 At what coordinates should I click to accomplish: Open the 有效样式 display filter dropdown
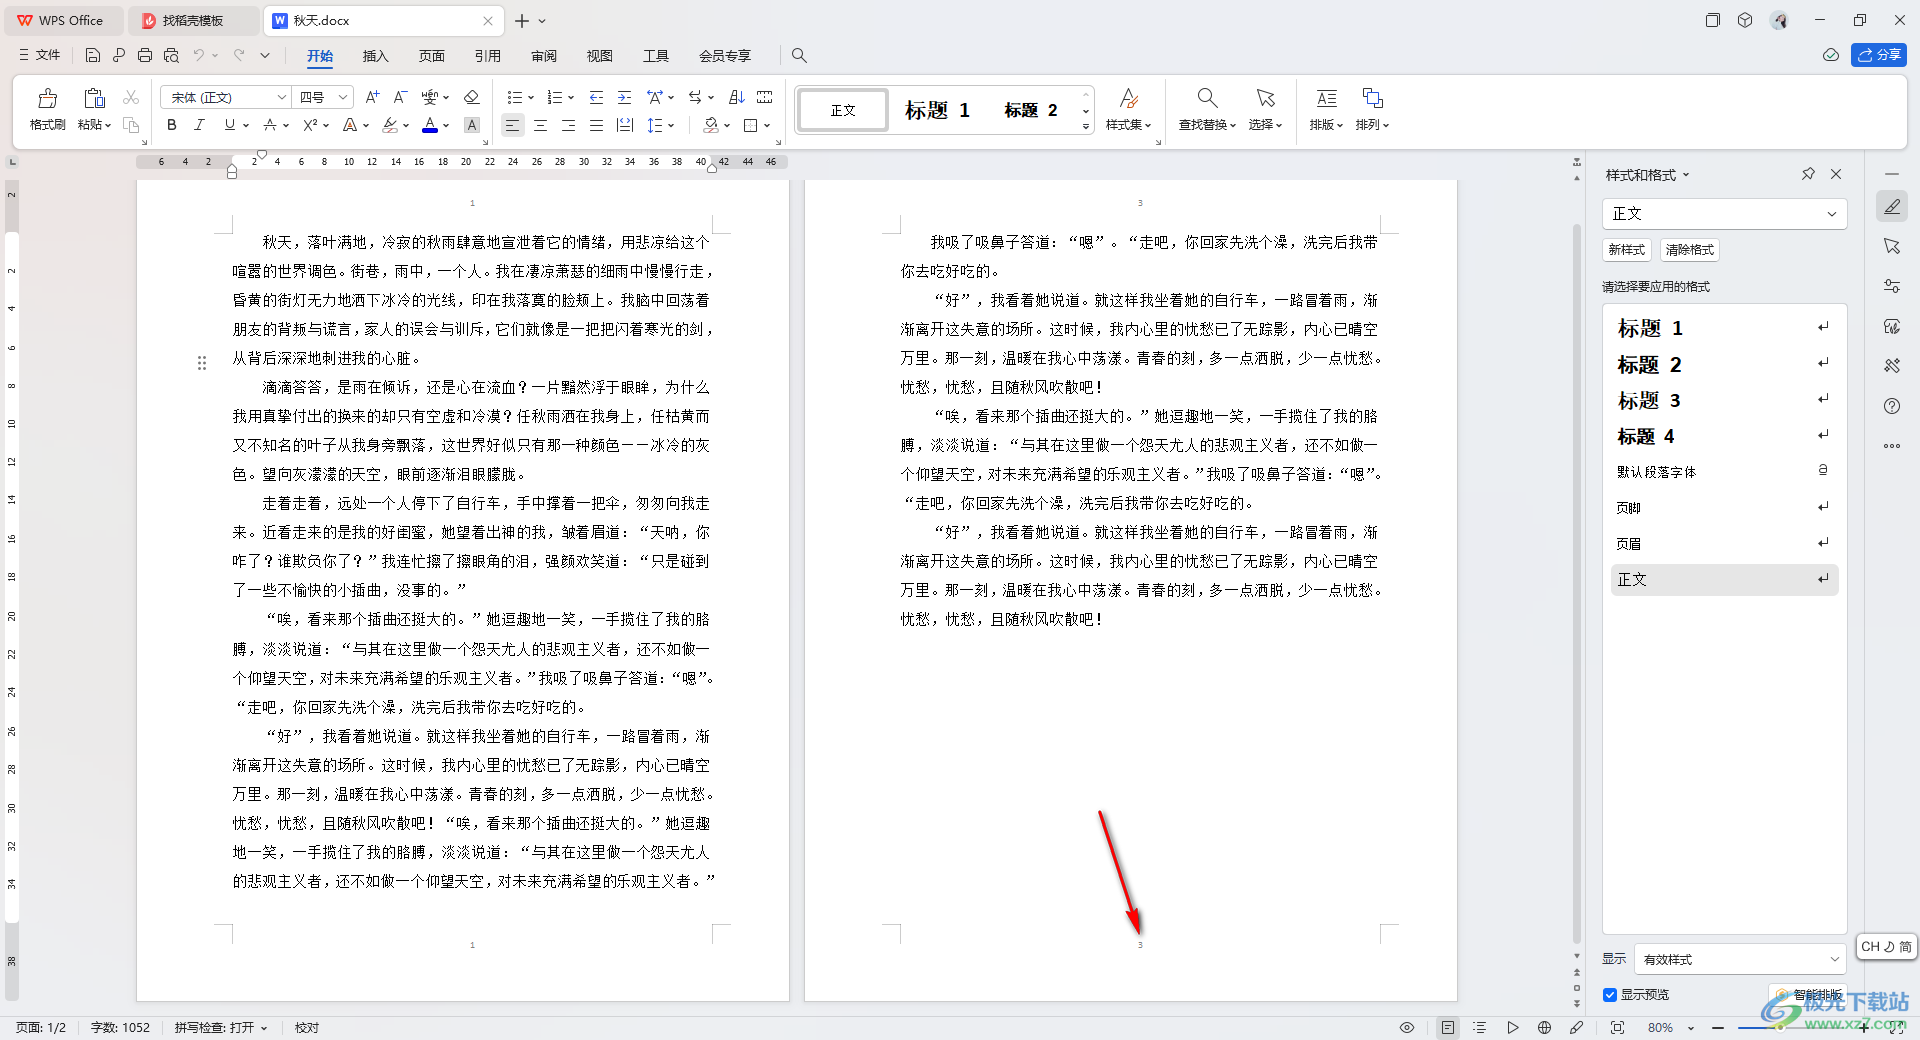[1739, 959]
